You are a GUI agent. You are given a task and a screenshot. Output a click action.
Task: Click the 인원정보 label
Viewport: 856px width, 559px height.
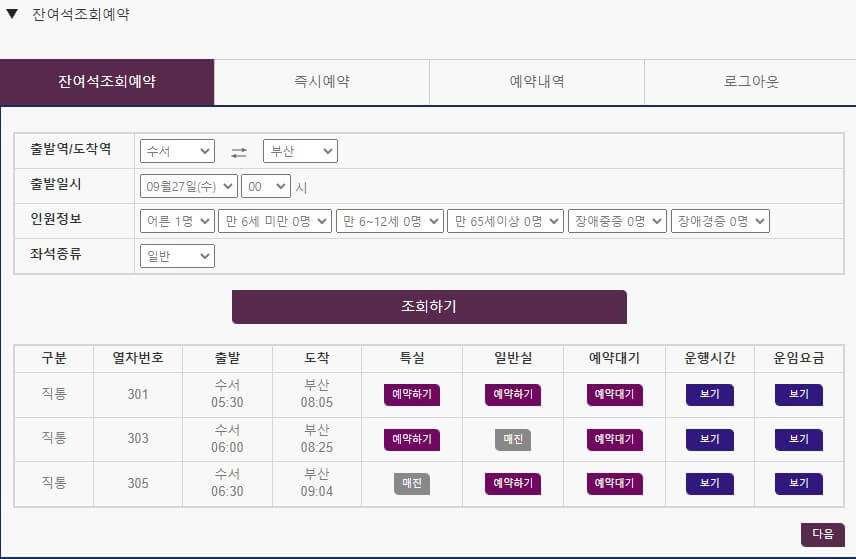coord(56,219)
